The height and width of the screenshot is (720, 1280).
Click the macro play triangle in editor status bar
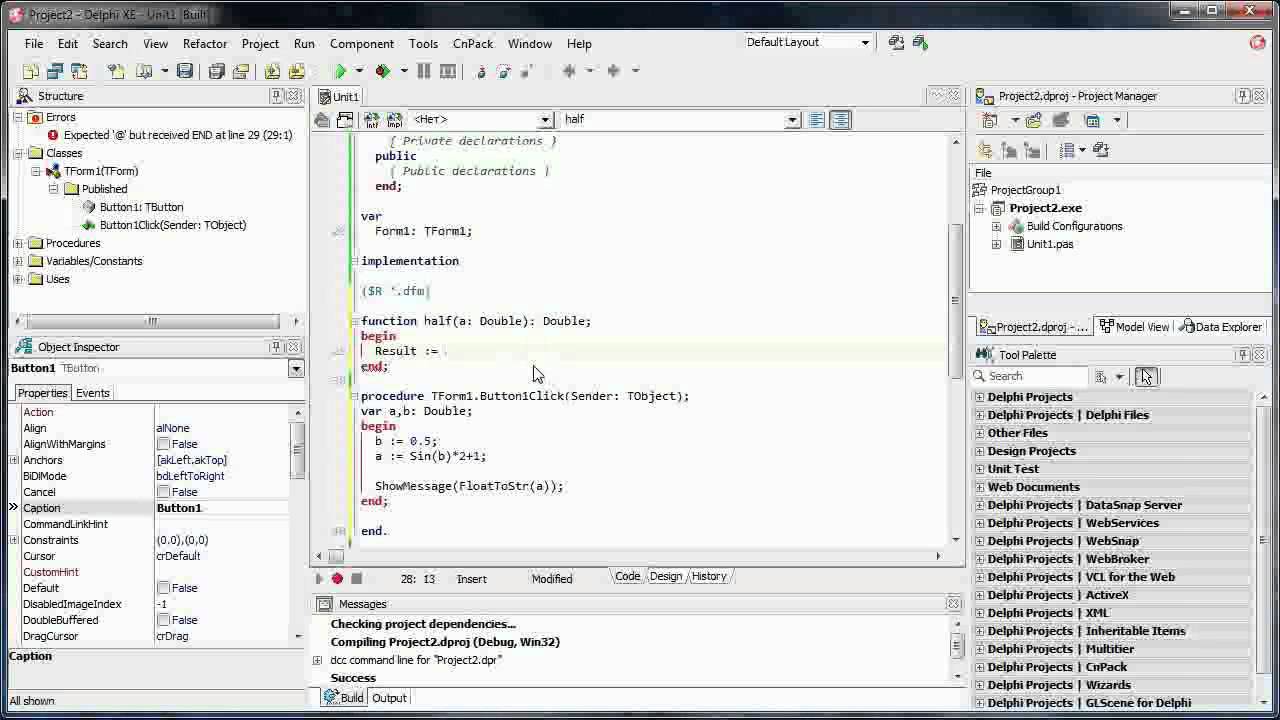click(319, 578)
